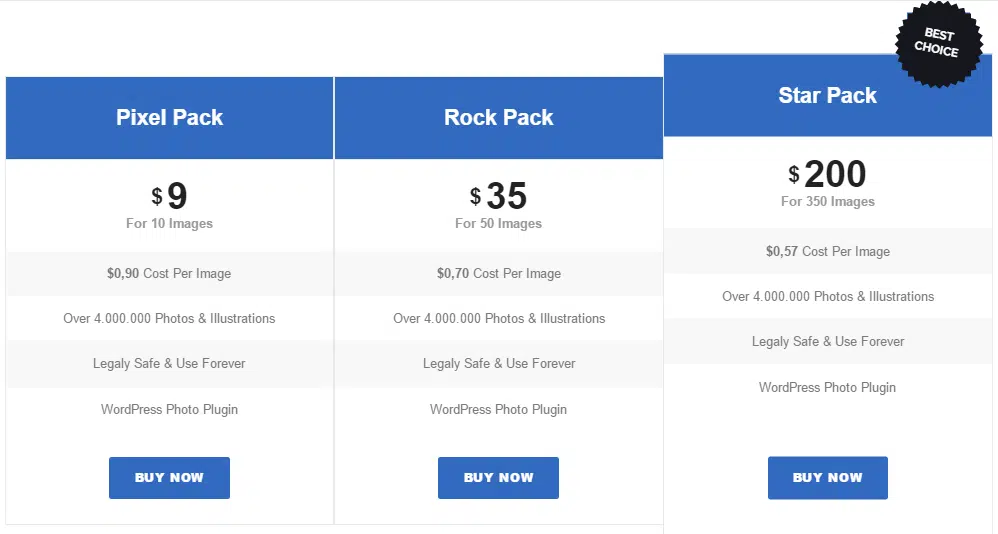998x534 pixels.
Task: Select the Star Pack header
Action: click(x=827, y=95)
